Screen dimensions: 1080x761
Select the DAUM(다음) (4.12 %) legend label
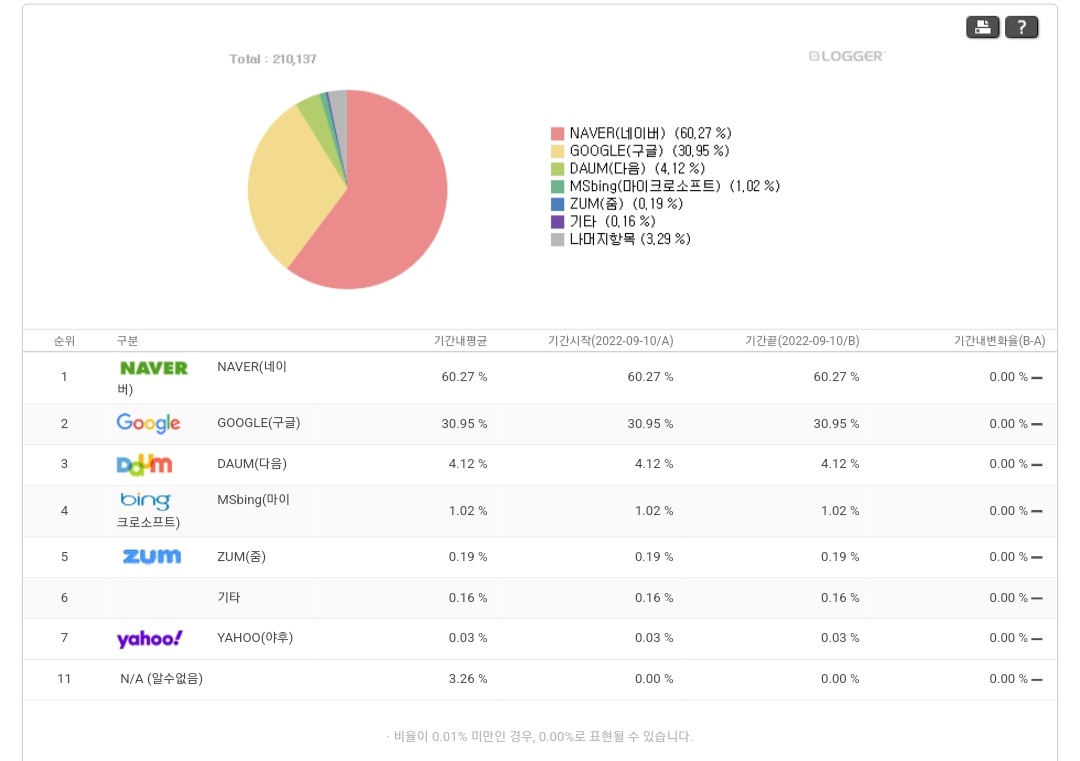[x=637, y=169]
